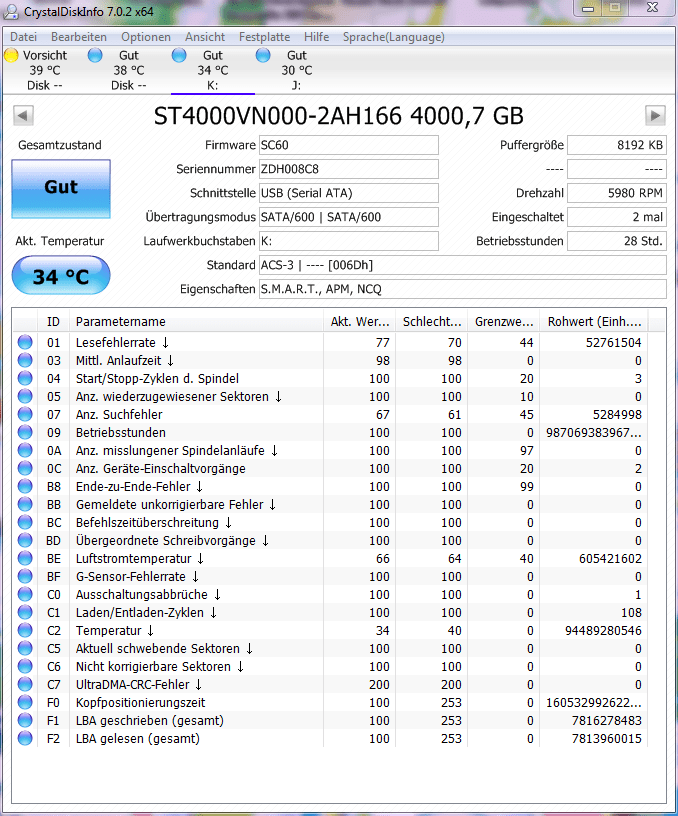Open the Sprache(Language) menu
678x816 pixels.
(393, 37)
